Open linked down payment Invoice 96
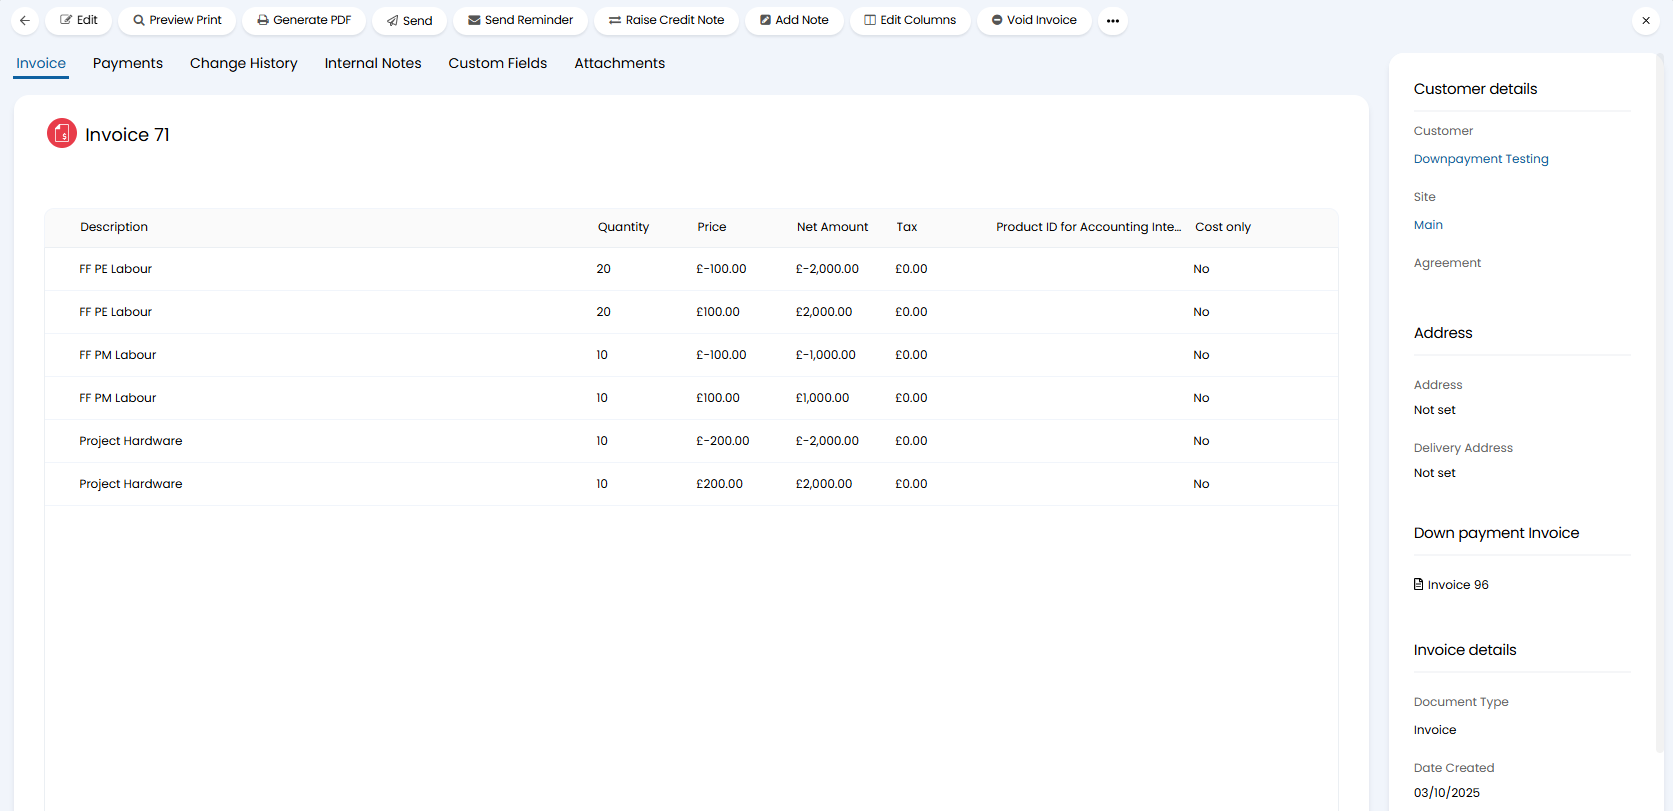Screen dimensions: 1673x811 point(1457,585)
